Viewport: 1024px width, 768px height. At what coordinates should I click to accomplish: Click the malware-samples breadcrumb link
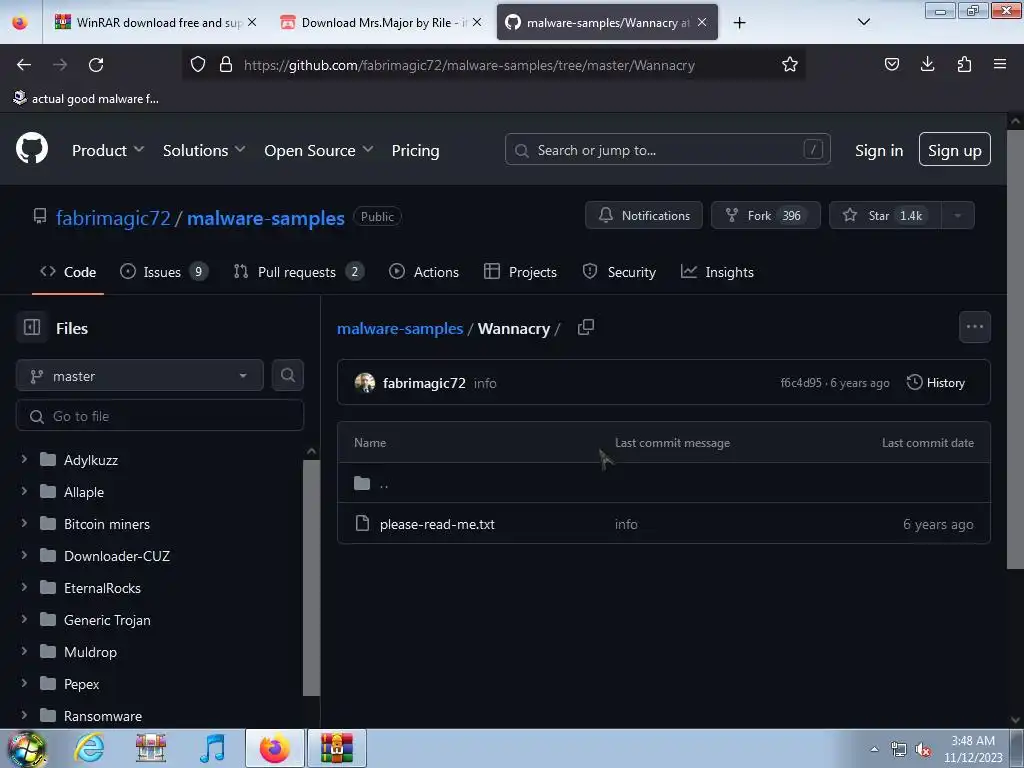click(400, 328)
